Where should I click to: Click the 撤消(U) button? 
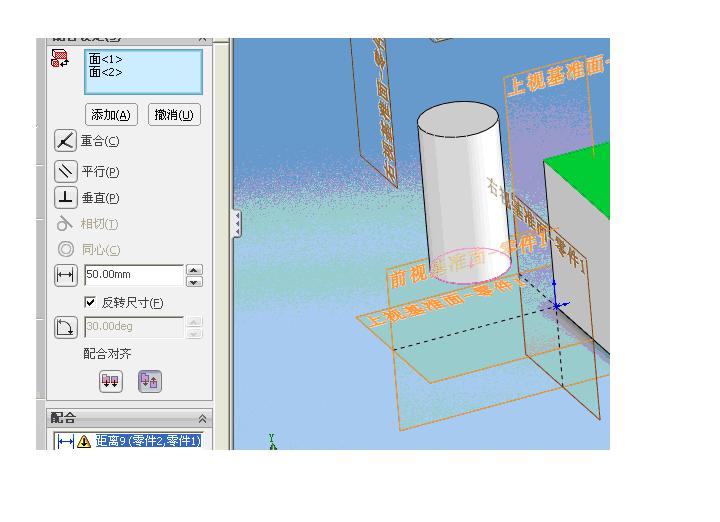(x=174, y=114)
